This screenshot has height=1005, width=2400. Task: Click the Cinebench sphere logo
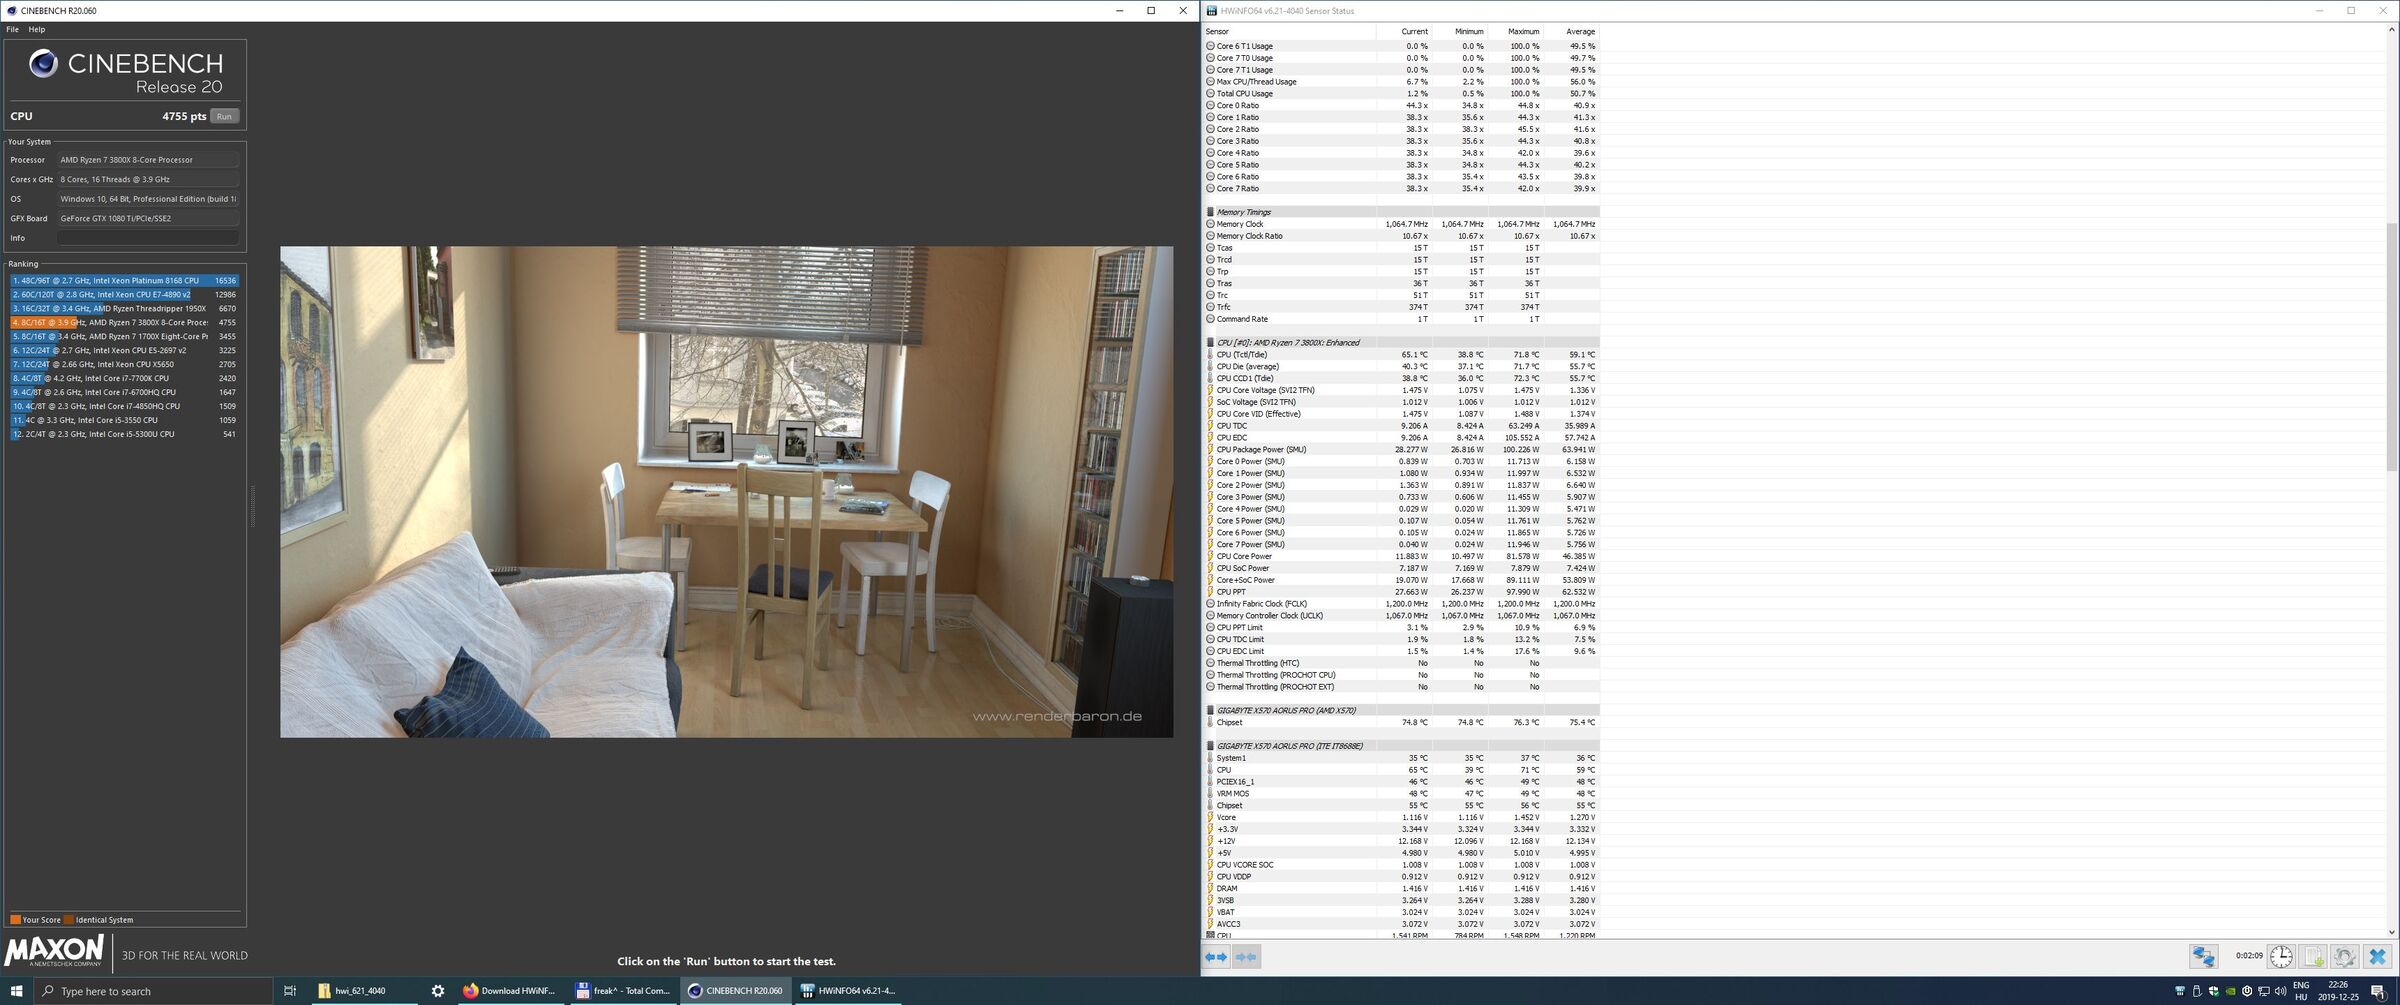click(43, 64)
